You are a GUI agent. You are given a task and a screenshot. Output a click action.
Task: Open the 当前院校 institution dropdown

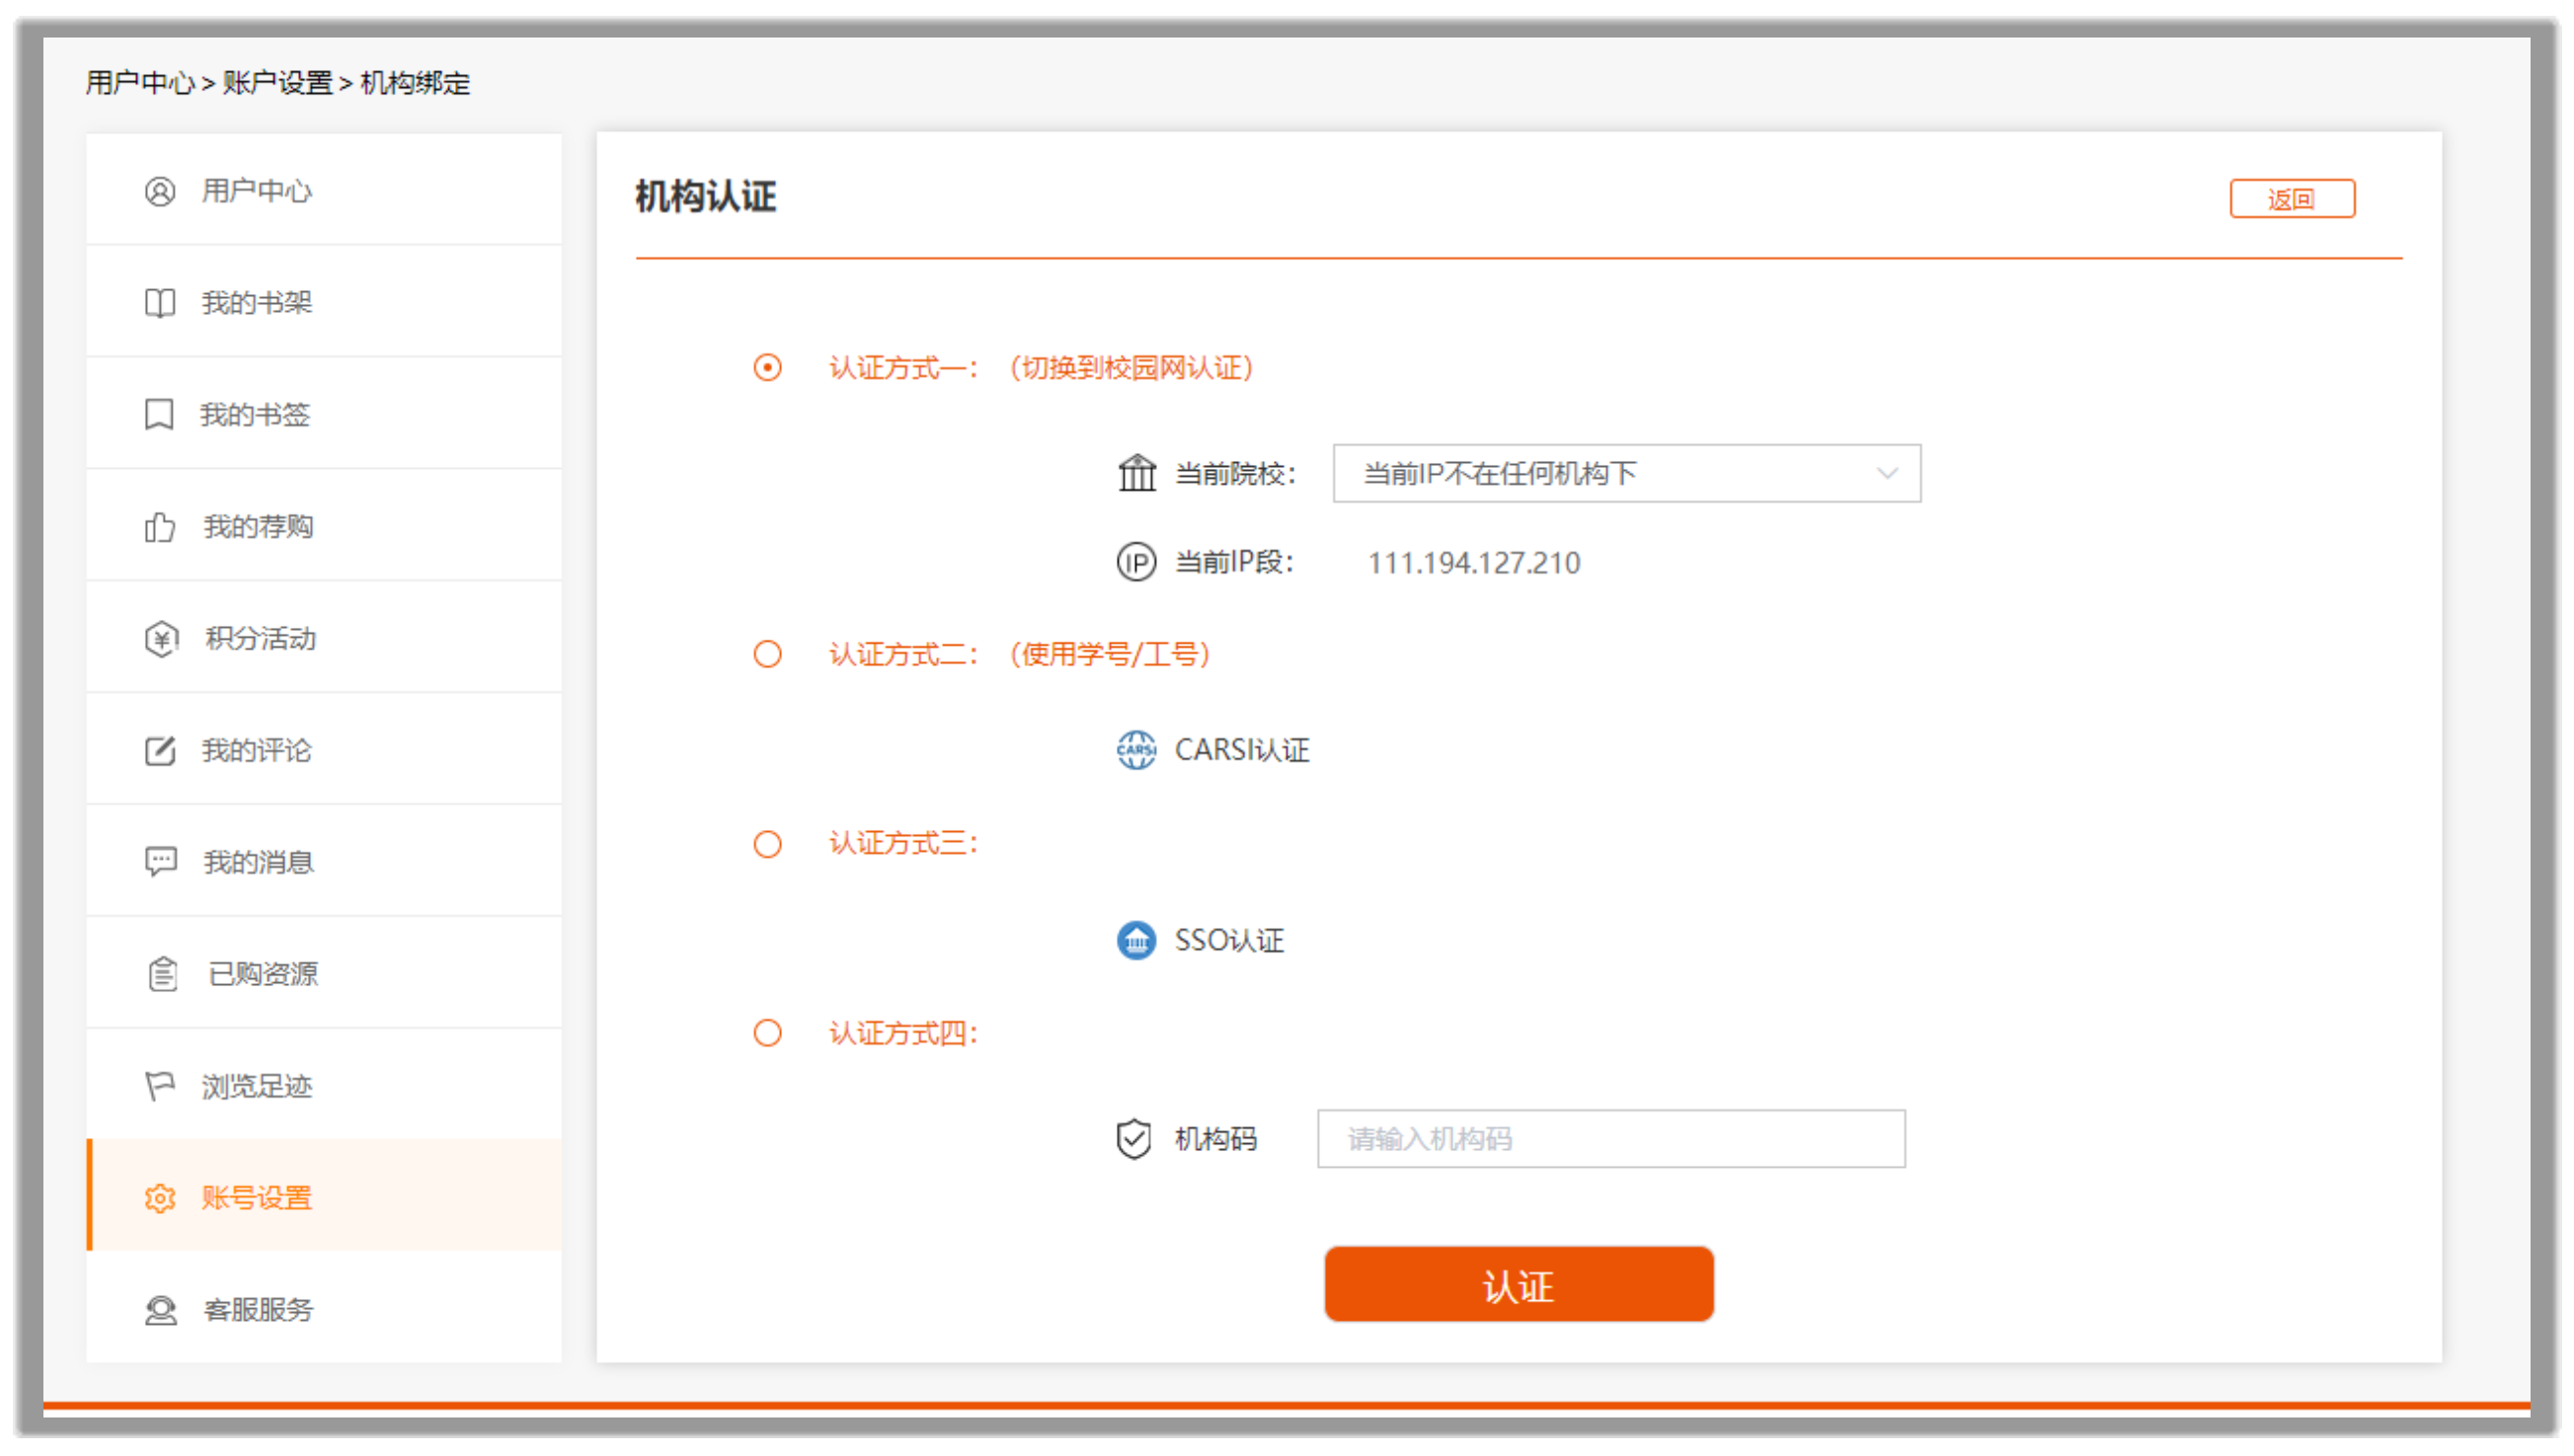(x=1625, y=473)
